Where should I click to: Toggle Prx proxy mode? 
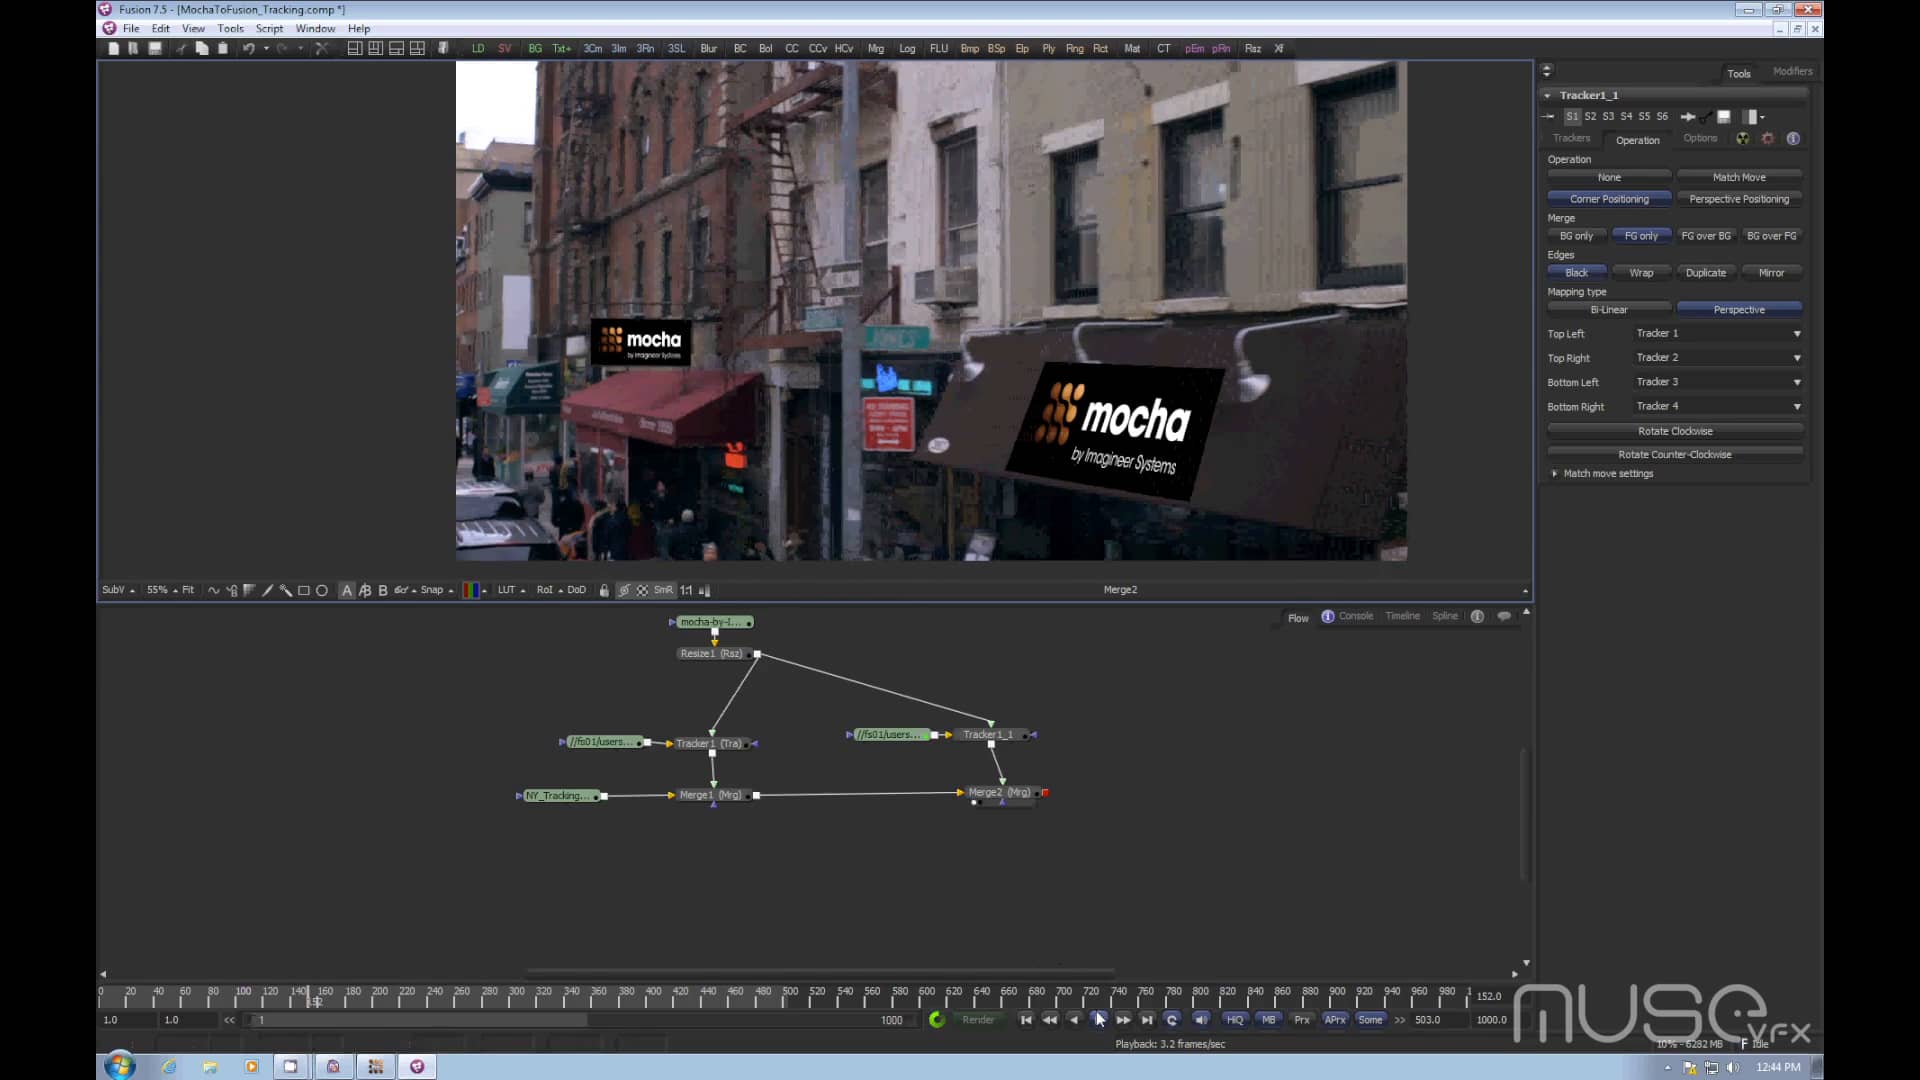coord(1302,1020)
